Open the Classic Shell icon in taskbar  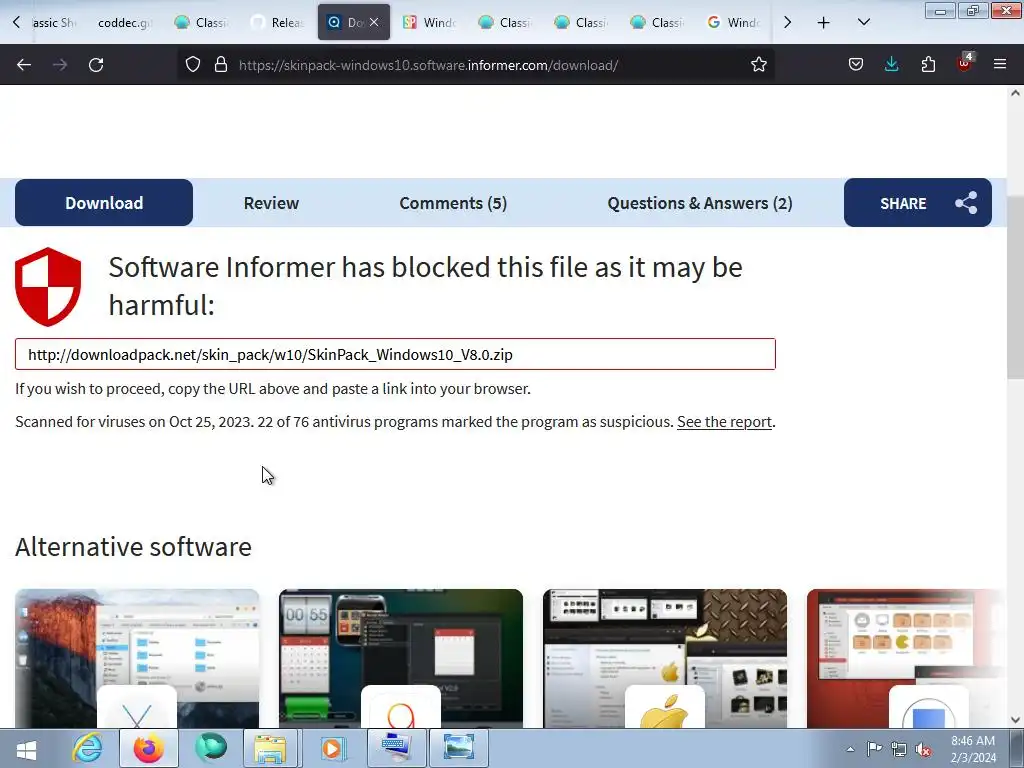[x=211, y=748]
